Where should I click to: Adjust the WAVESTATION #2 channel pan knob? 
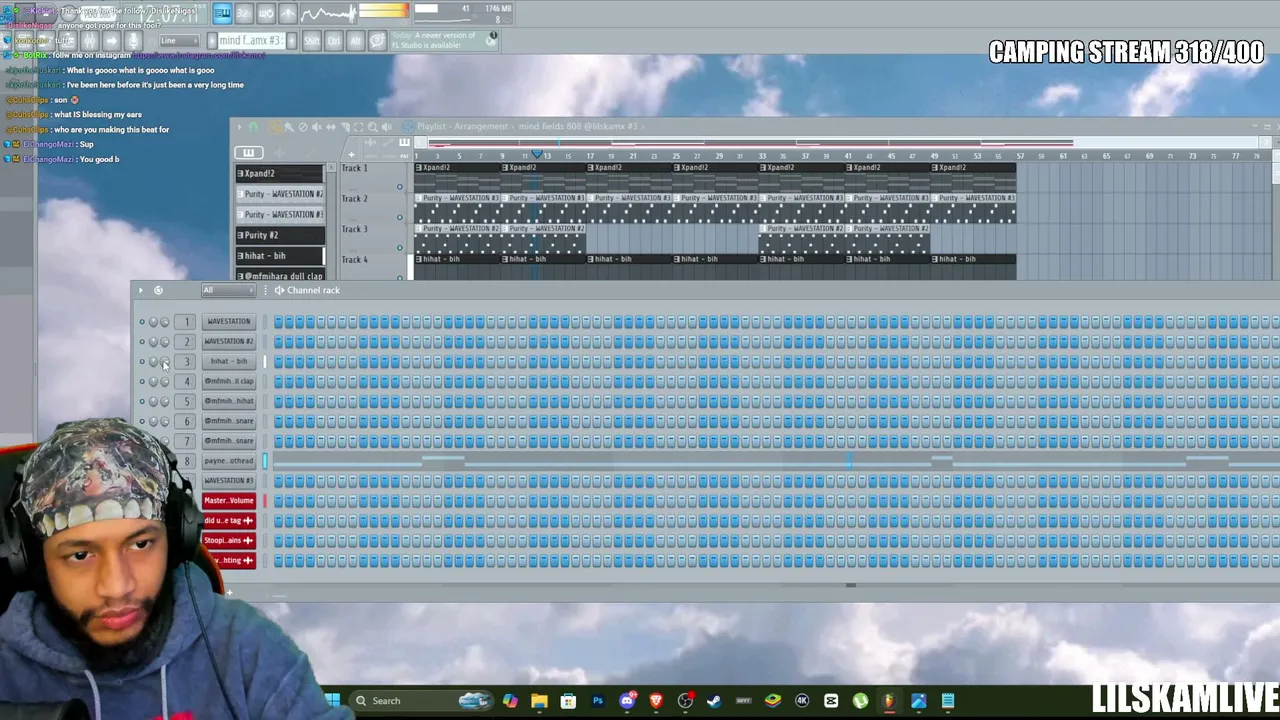[x=153, y=342]
